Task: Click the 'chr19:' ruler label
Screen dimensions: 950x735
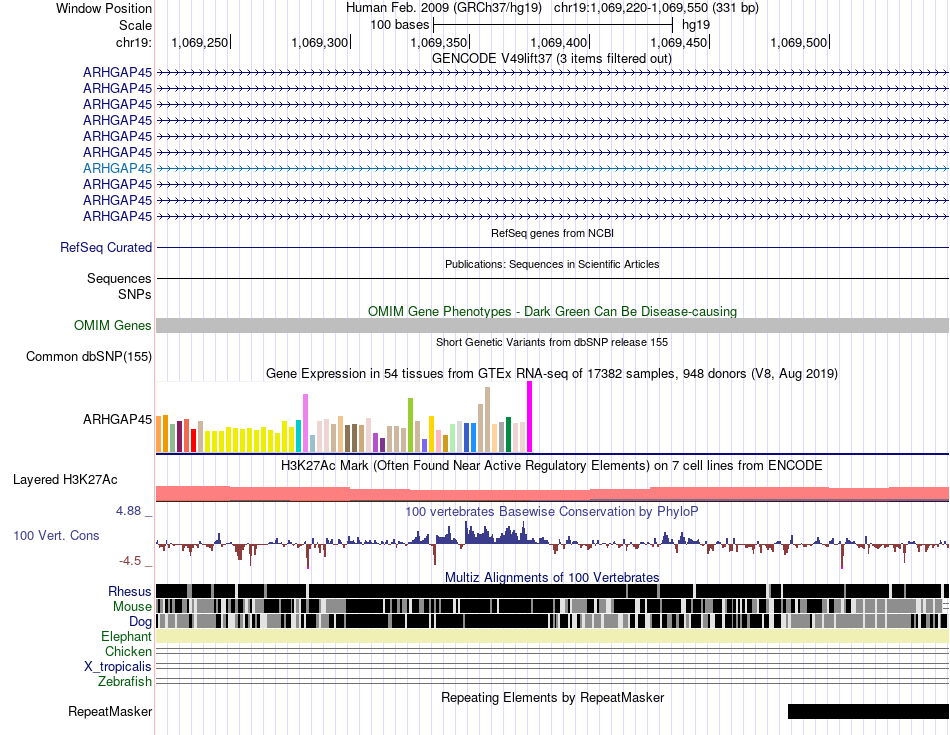Action: click(134, 42)
